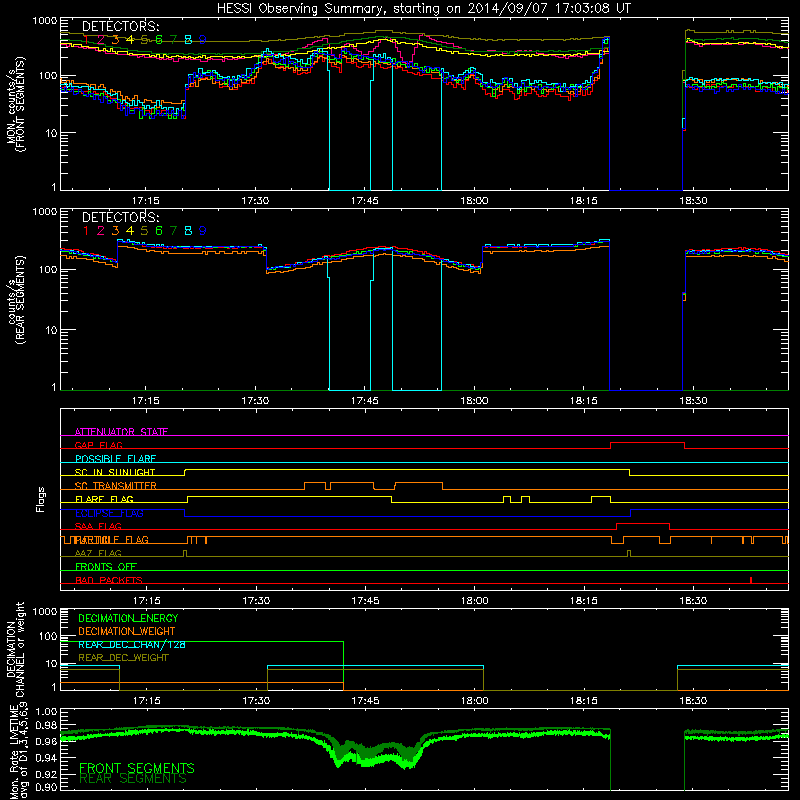Click 'FRONT SEGMENTS' legend in livetime panel
The height and width of the screenshot is (800, 800).
click(x=137, y=768)
